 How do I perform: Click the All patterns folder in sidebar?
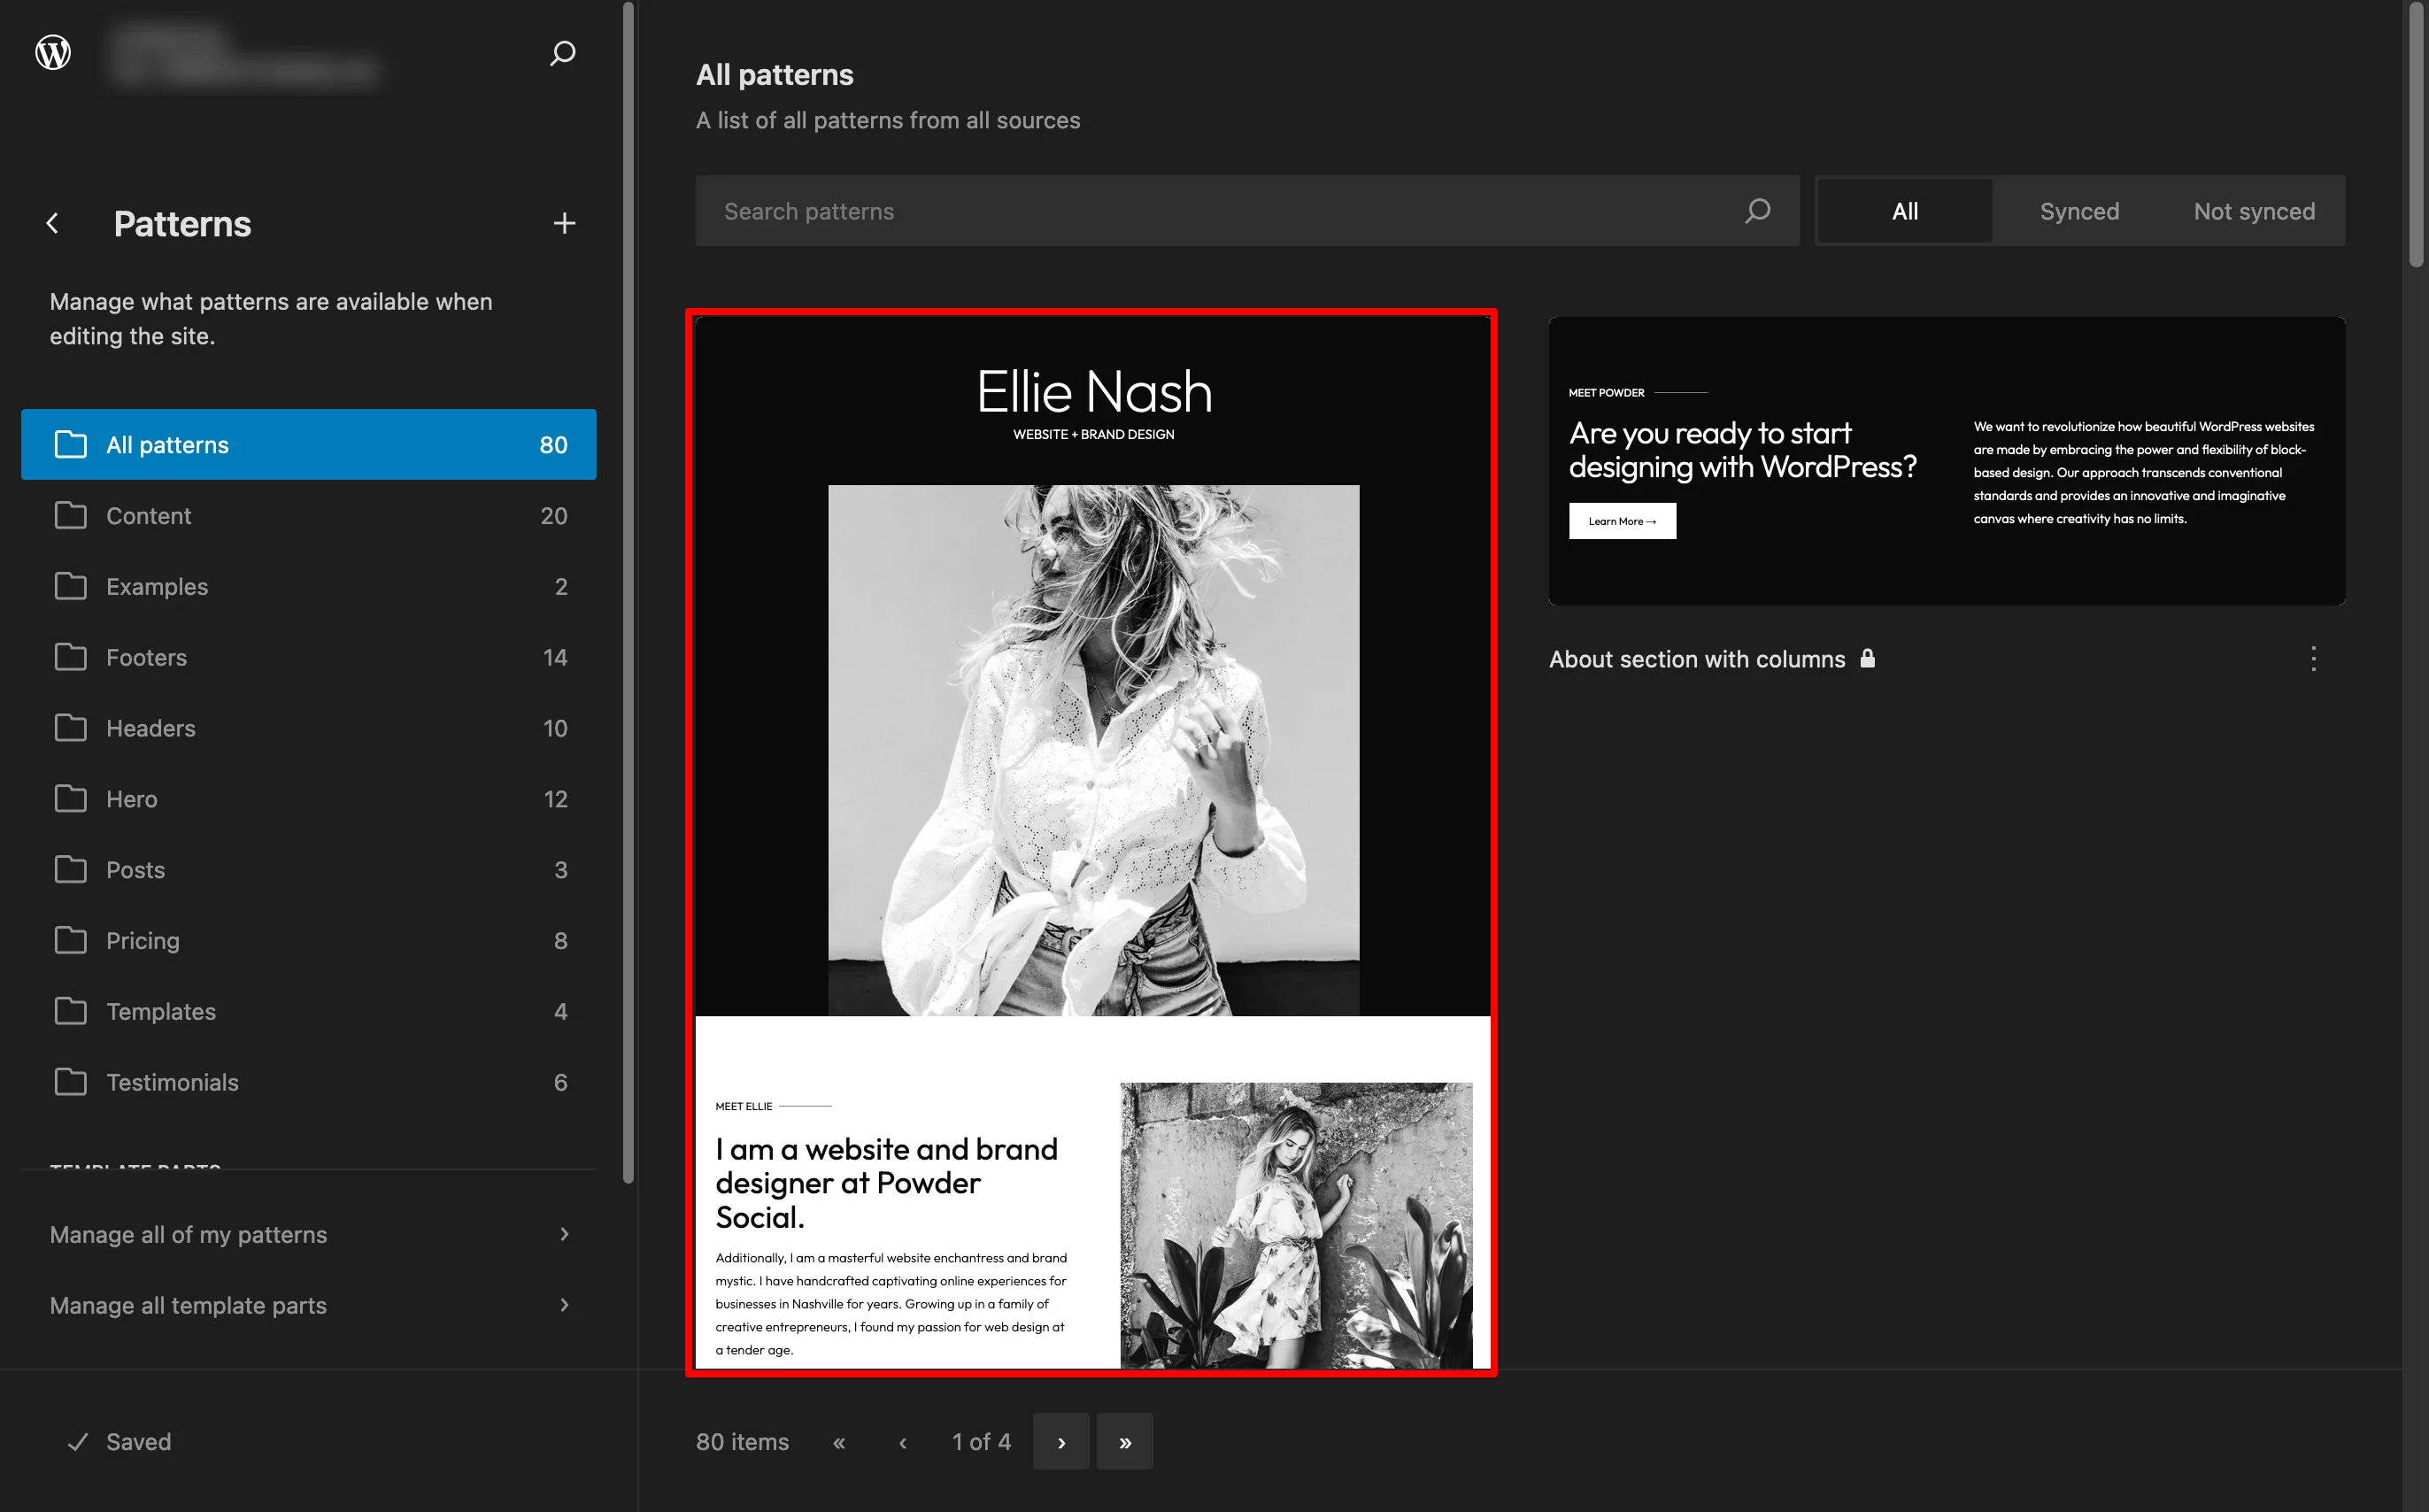pyautogui.click(x=308, y=444)
